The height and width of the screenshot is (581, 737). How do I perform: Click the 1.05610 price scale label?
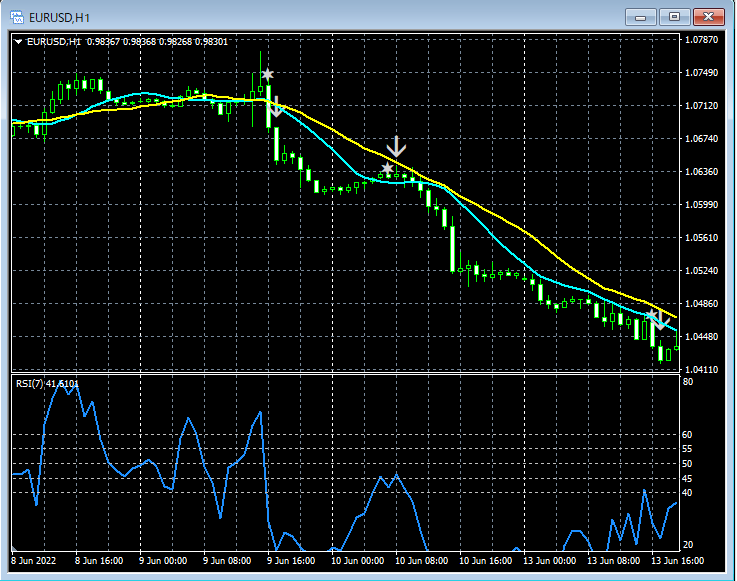pyautogui.click(x=702, y=237)
